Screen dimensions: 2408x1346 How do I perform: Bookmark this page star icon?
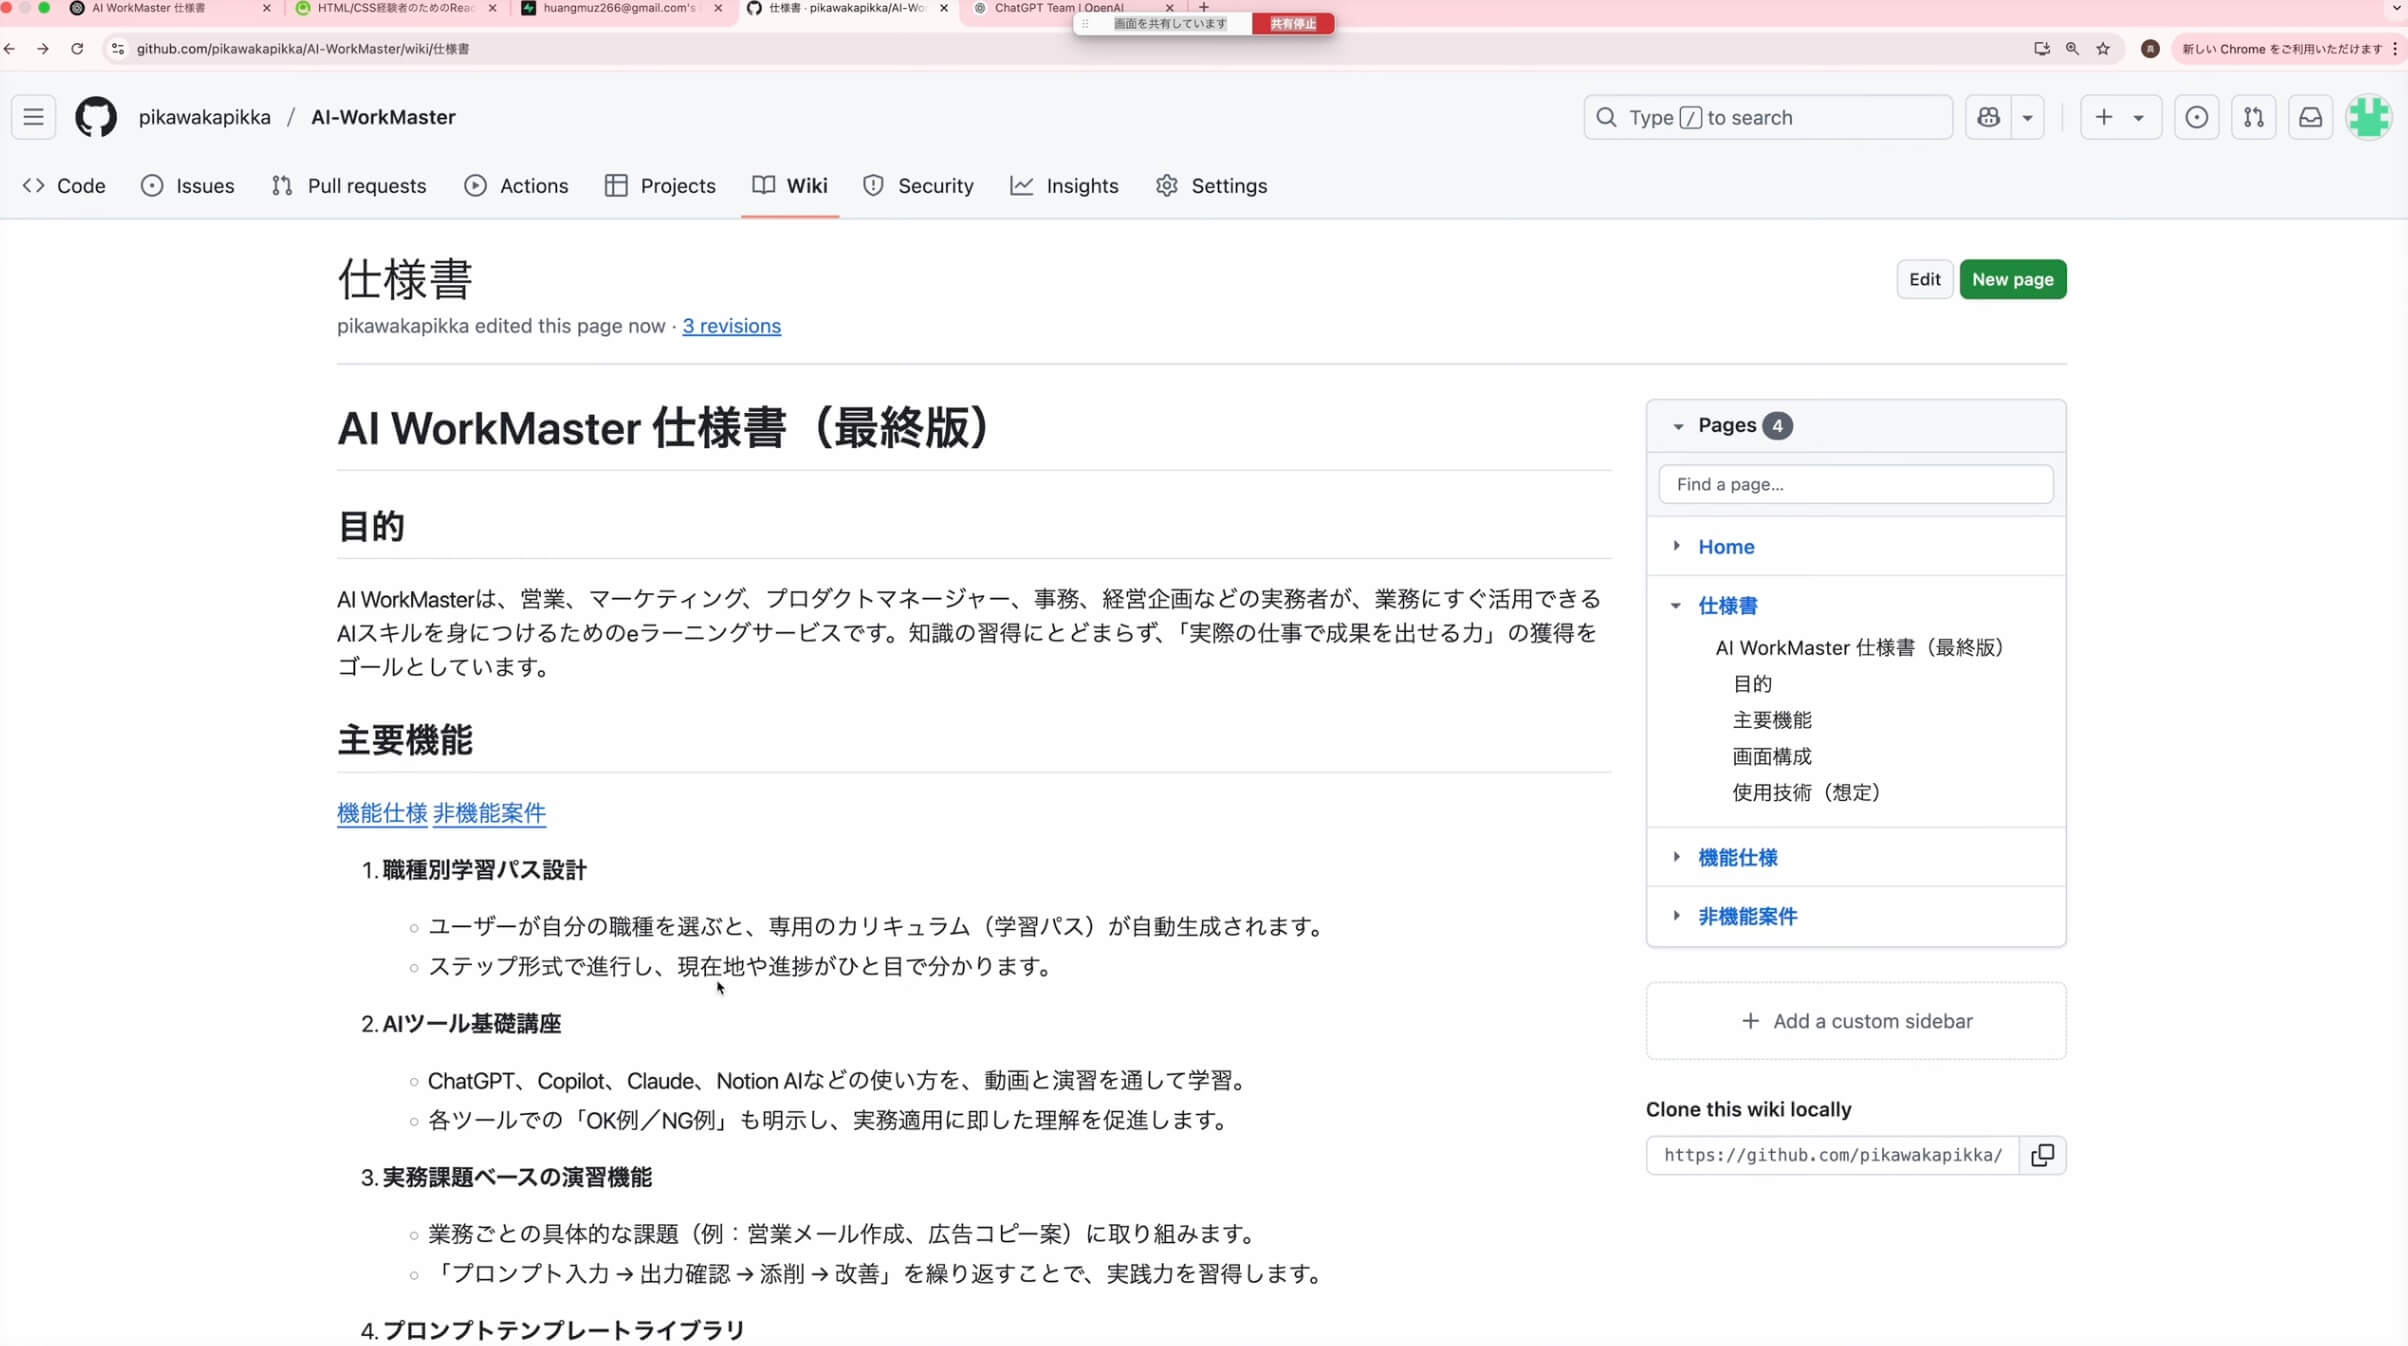pos(2103,48)
